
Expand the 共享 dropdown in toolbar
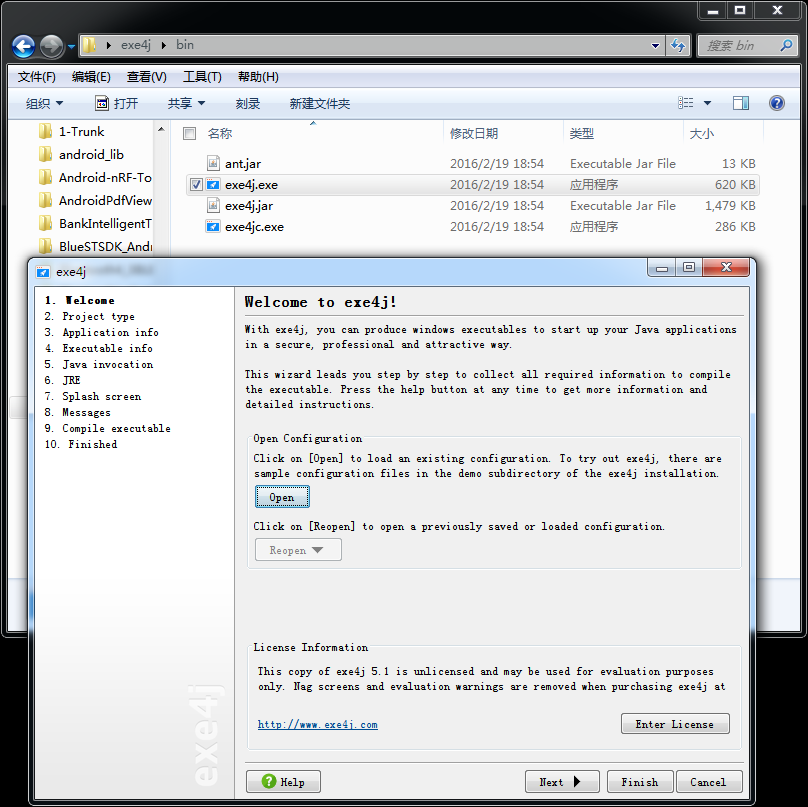click(187, 104)
